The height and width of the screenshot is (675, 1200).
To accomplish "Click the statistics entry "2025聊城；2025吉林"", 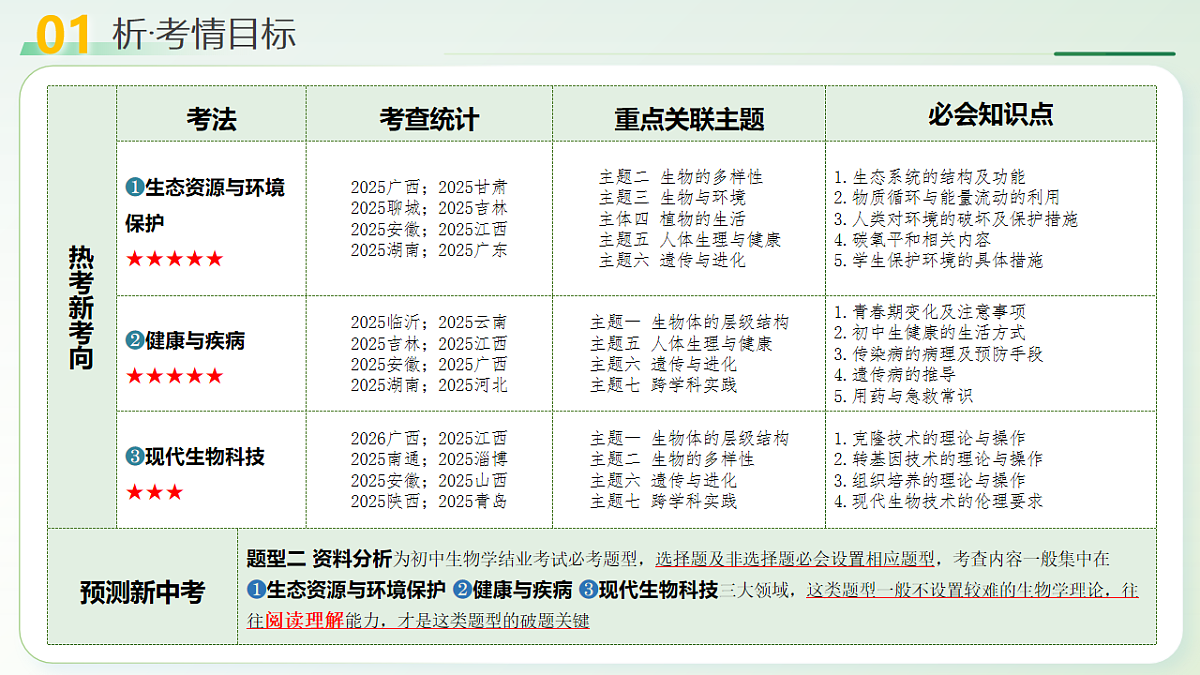I will 429,208.
